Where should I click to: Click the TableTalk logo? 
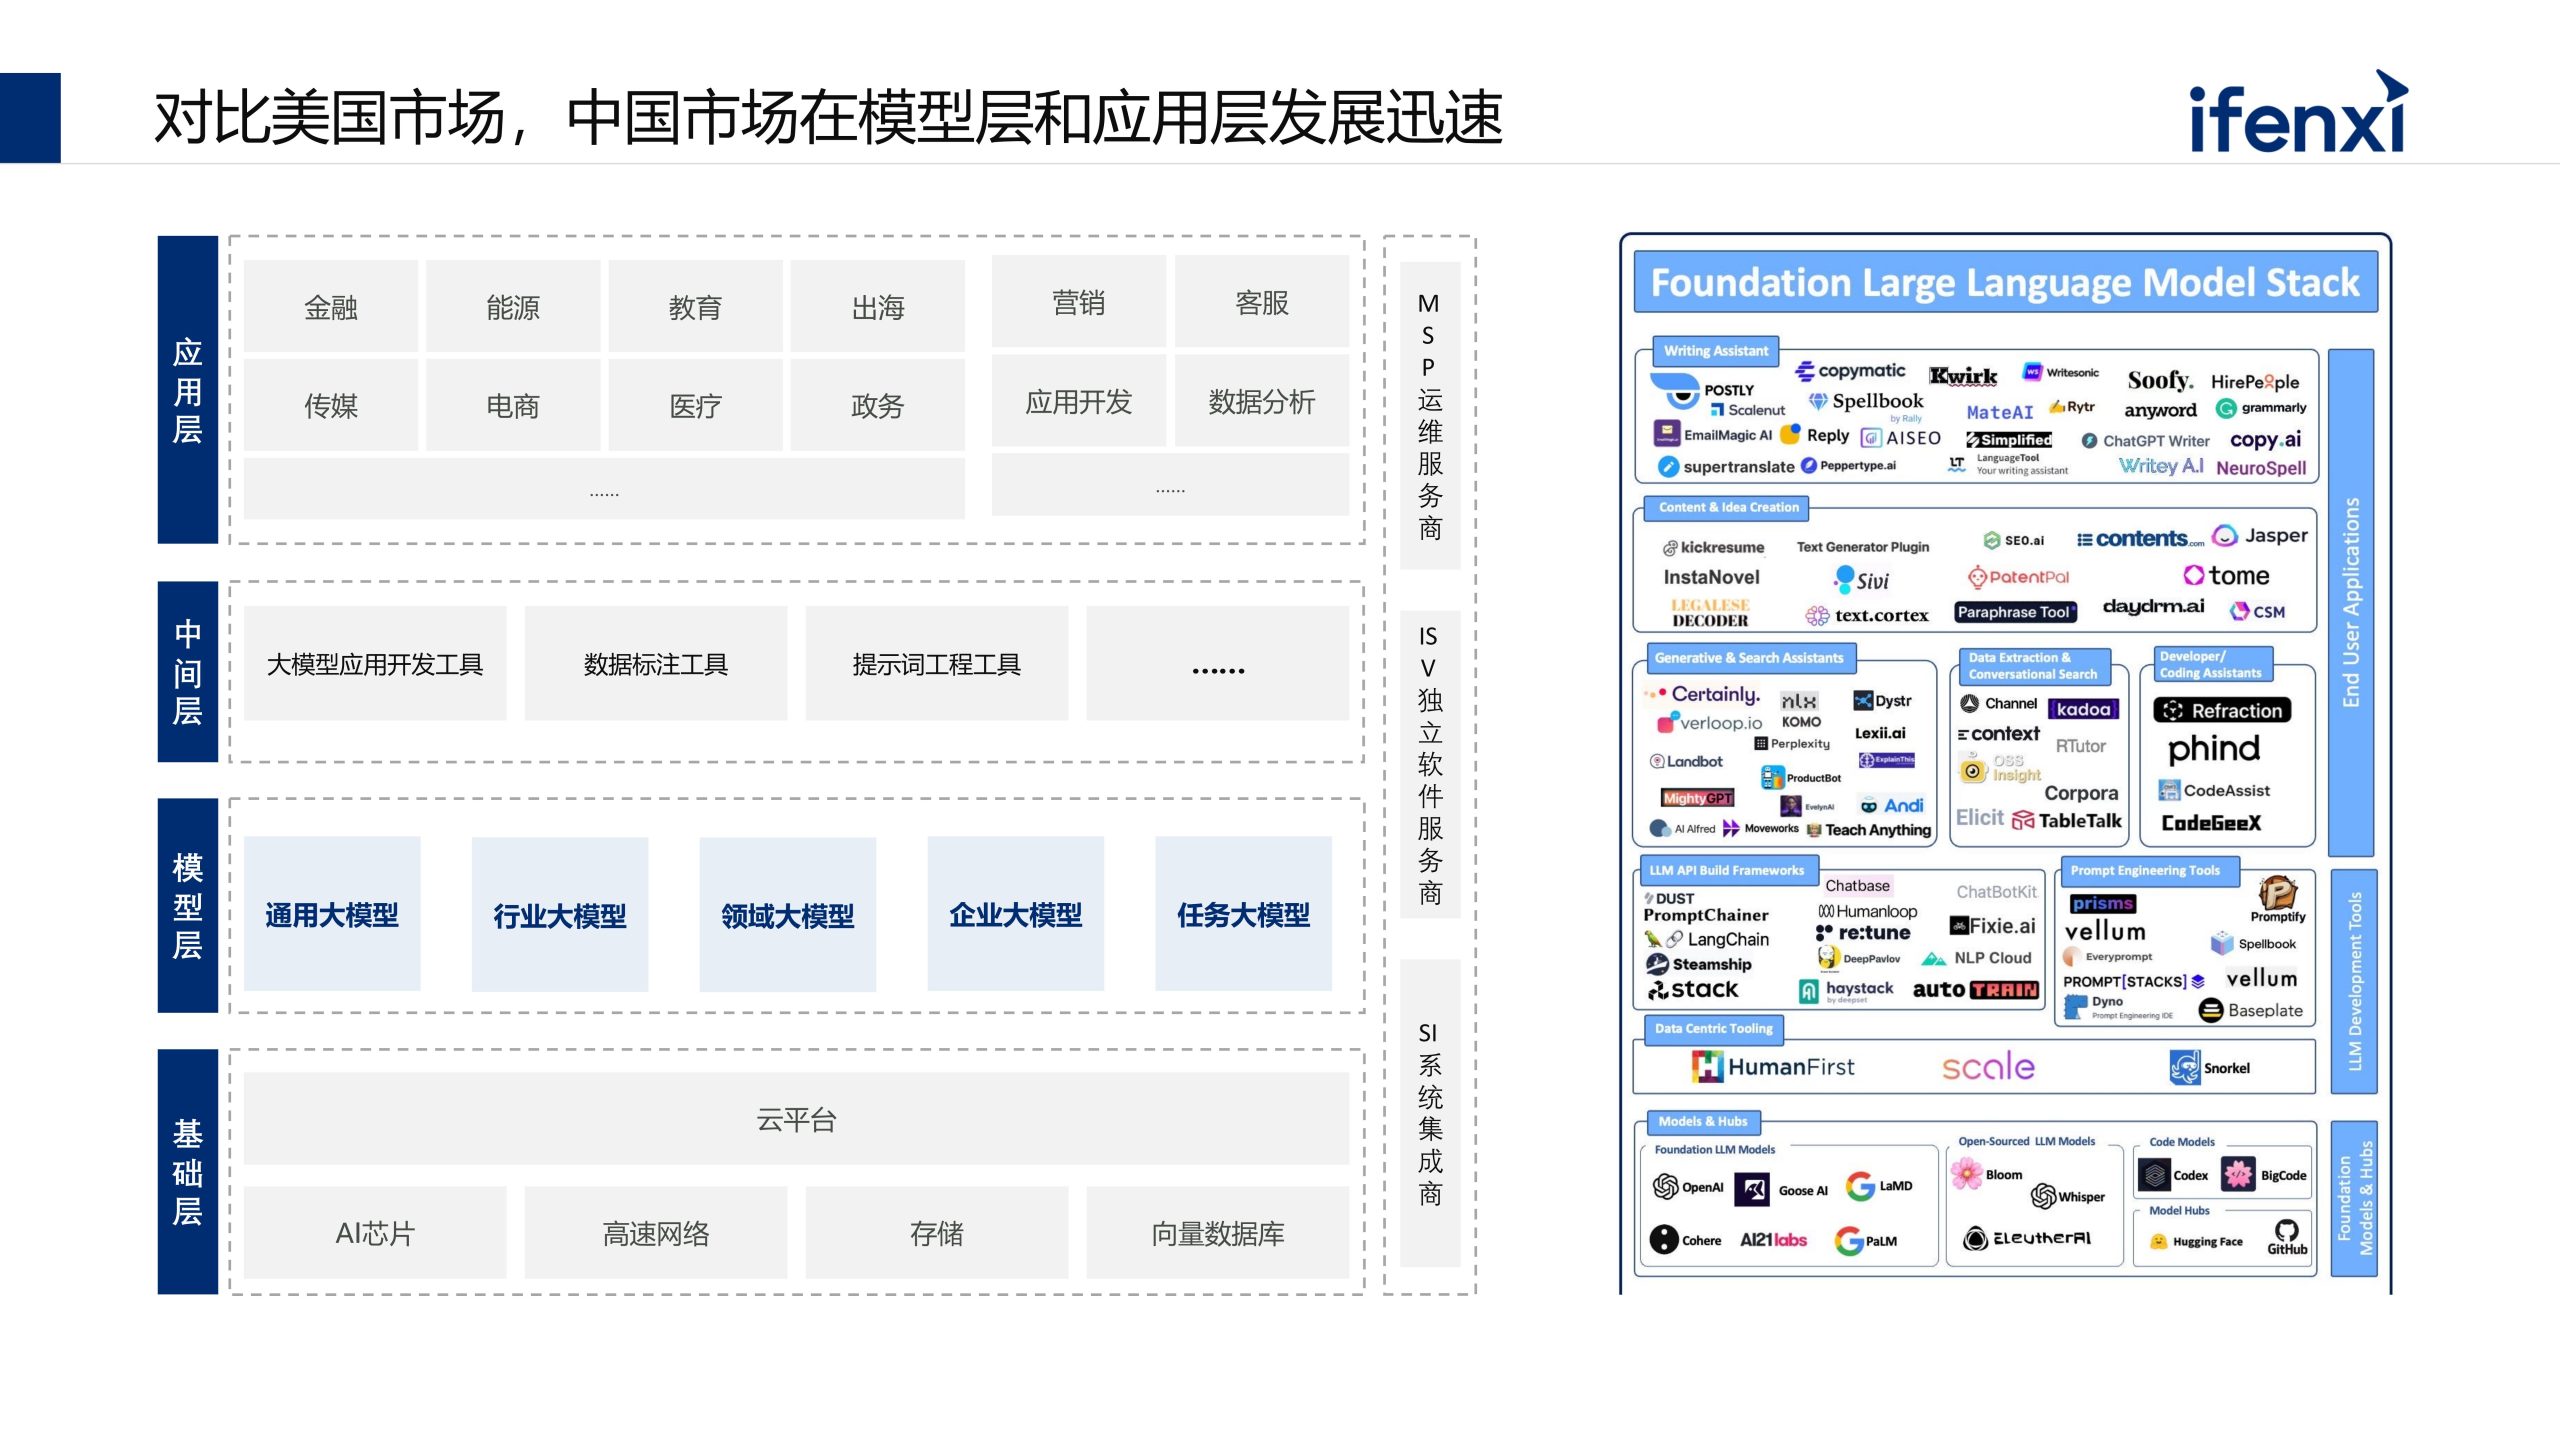click(x=2067, y=821)
